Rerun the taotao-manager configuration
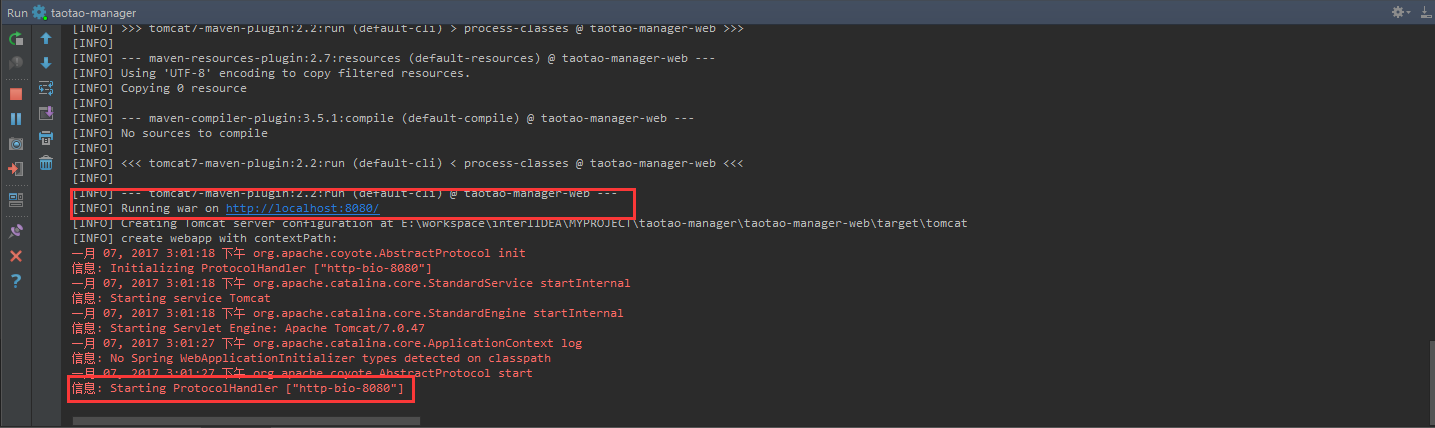The width and height of the screenshot is (1435, 428). pos(16,39)
